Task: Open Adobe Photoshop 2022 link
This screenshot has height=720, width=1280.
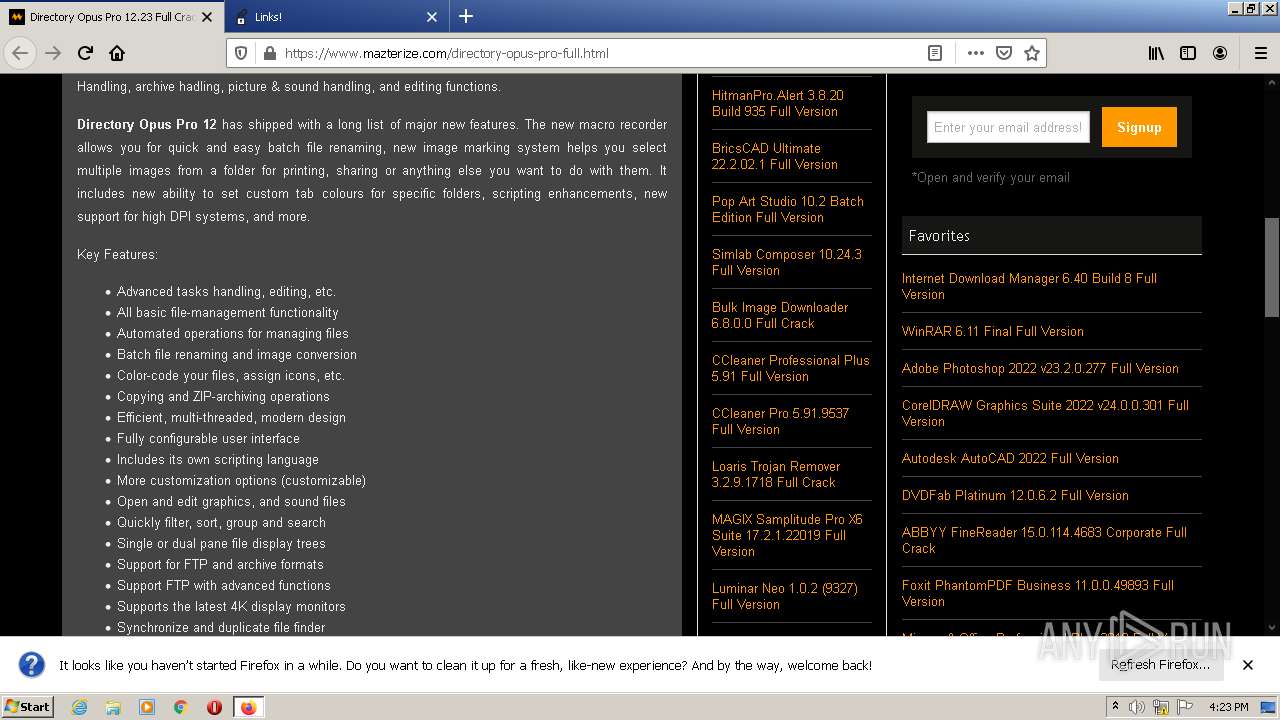Action: tap(1040, 368)
